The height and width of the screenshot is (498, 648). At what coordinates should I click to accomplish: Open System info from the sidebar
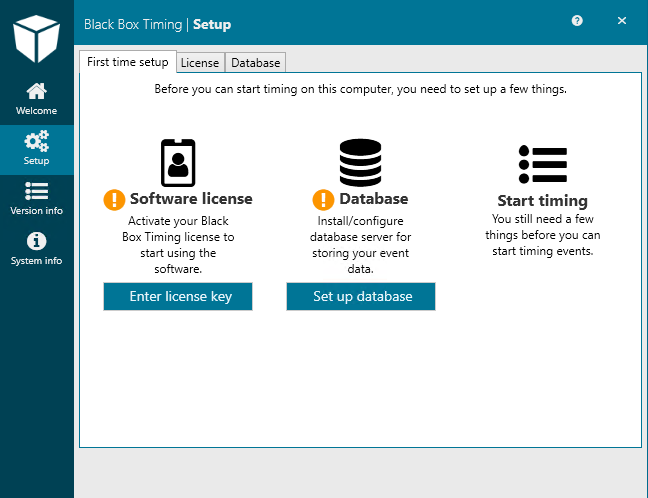click(36, 249)
